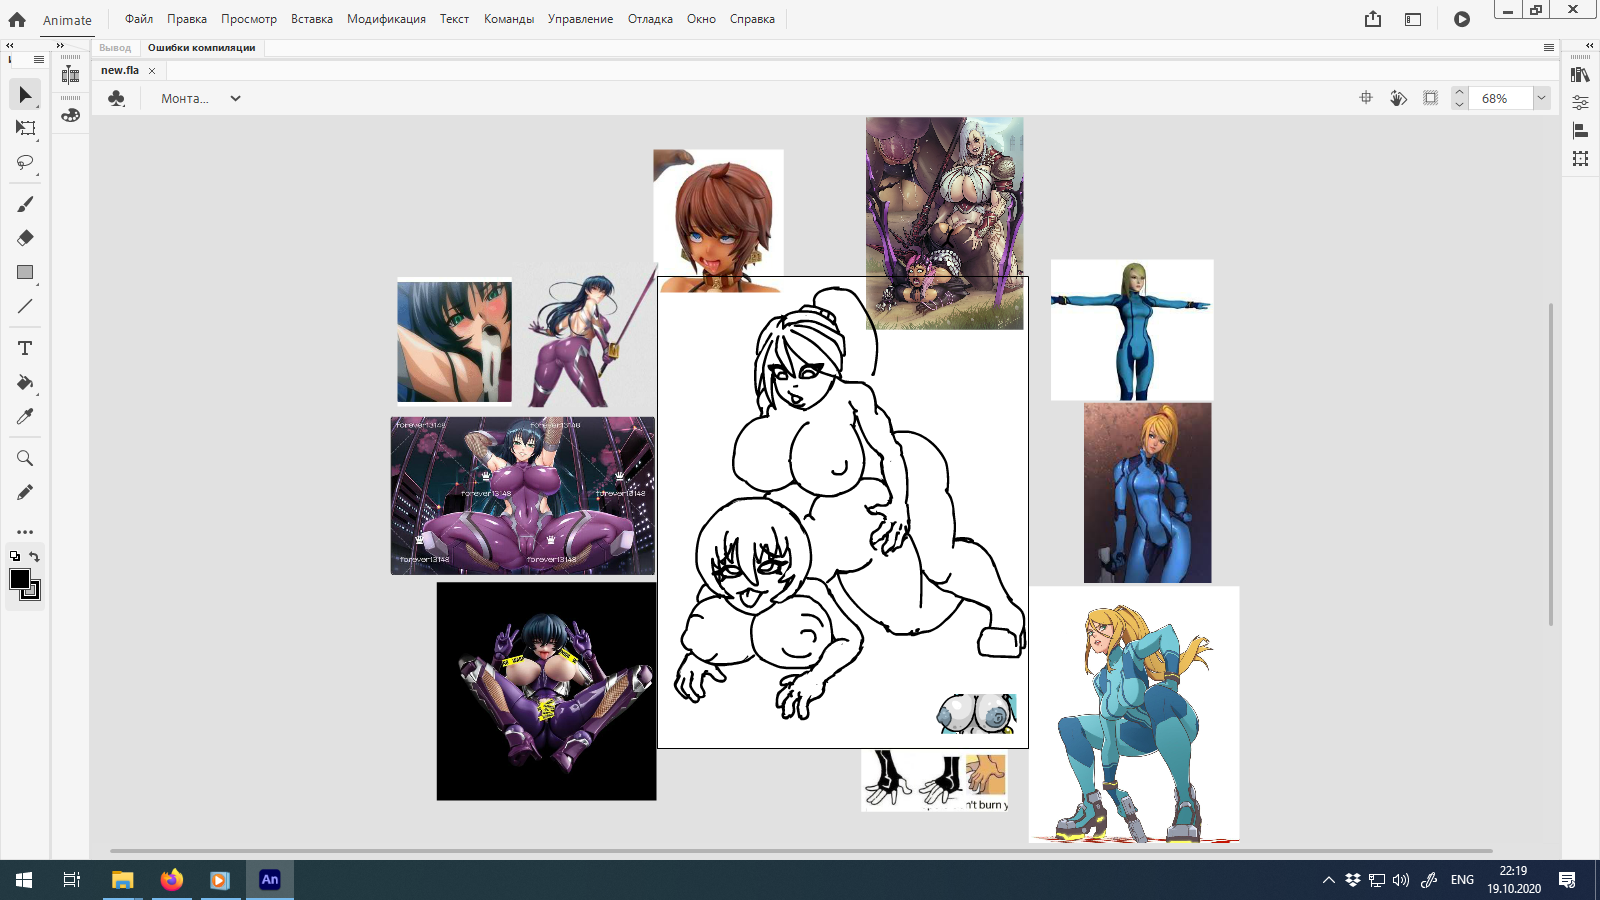Click the 68% zoom input field
This screenshot has height=900, width=1600.
click(1501, 98)
